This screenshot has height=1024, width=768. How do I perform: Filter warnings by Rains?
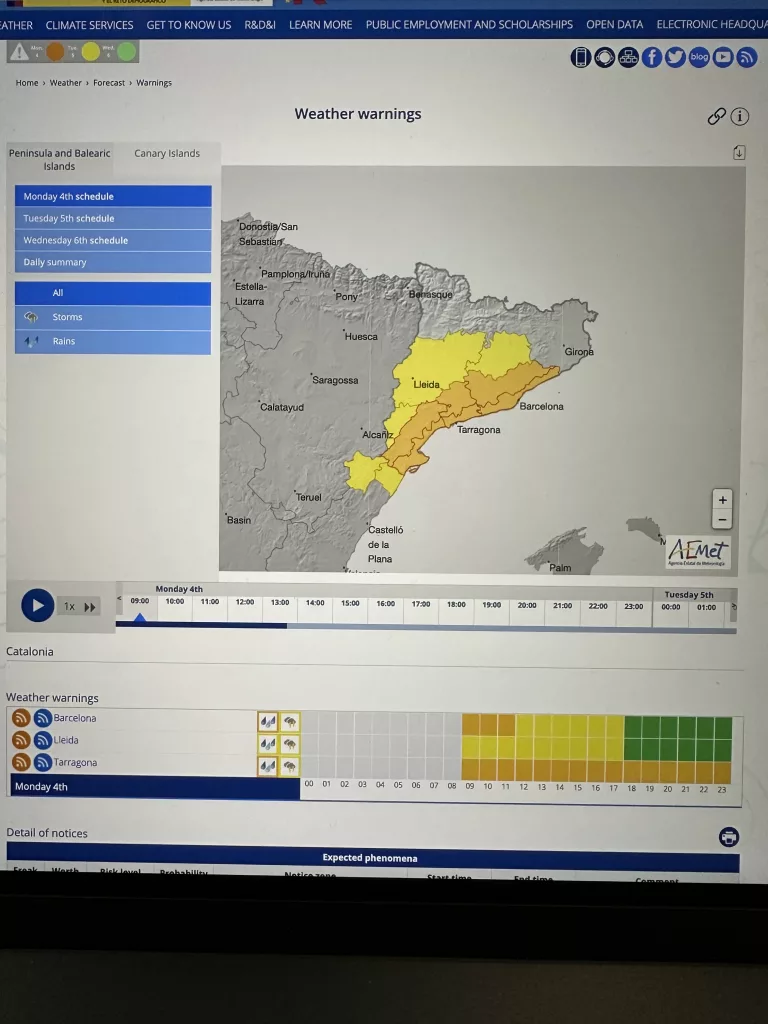click(x=64, y=341)
